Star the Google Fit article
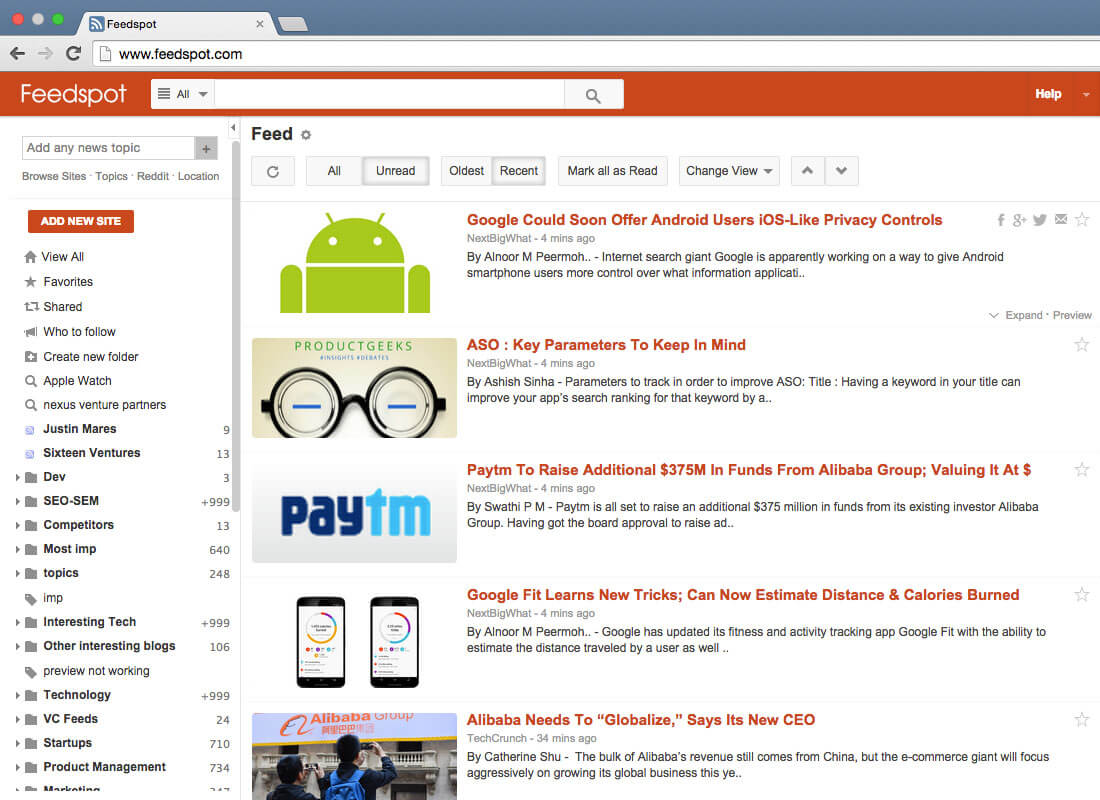1100x800 pixels. [x=1082, y=595]
